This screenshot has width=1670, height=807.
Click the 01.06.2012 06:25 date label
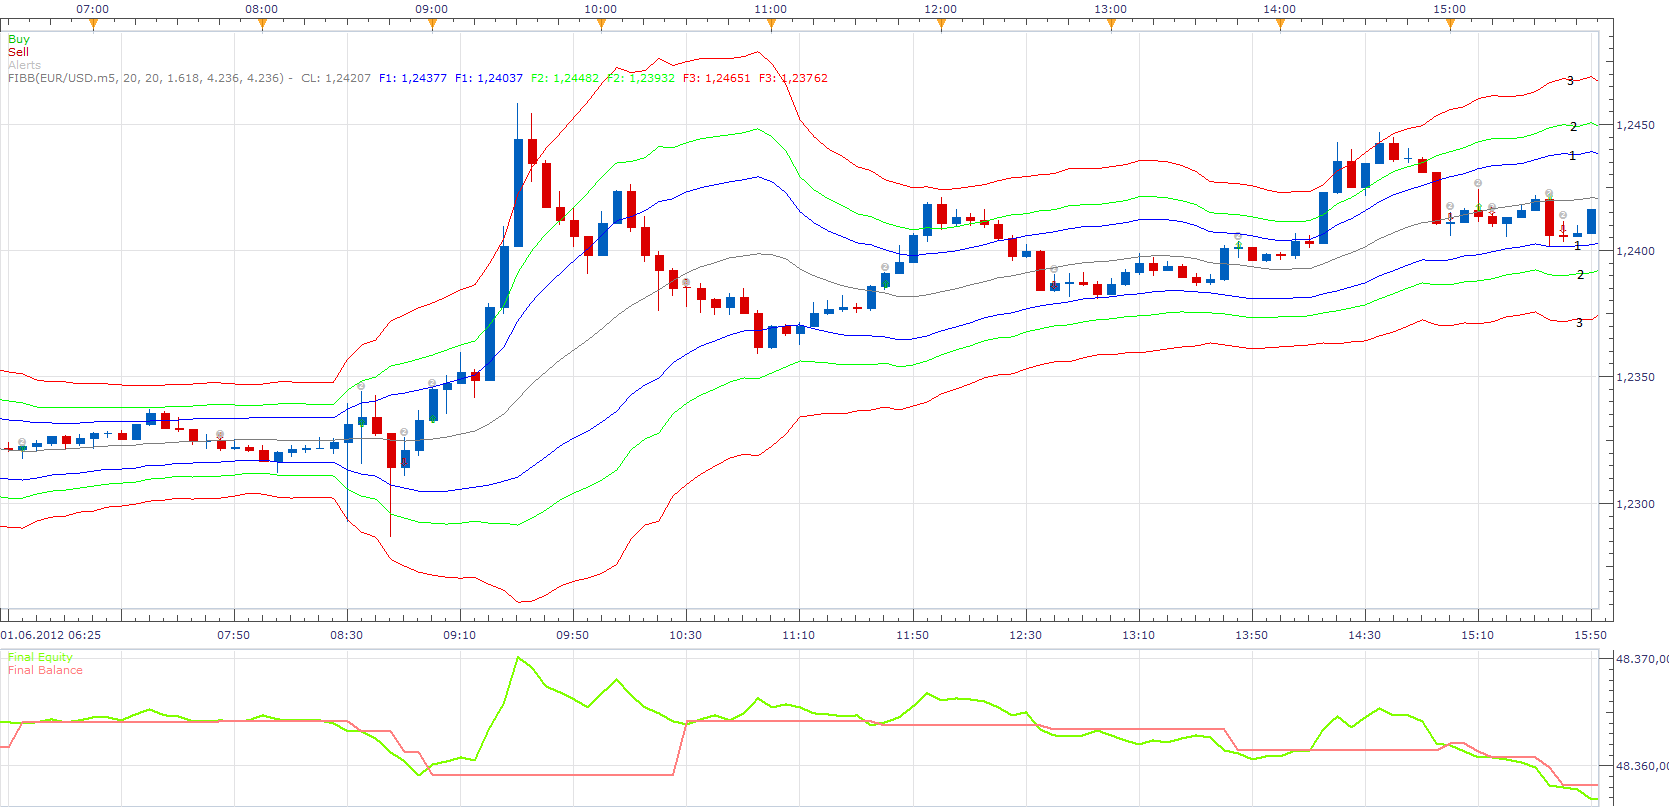coord(50,635)
